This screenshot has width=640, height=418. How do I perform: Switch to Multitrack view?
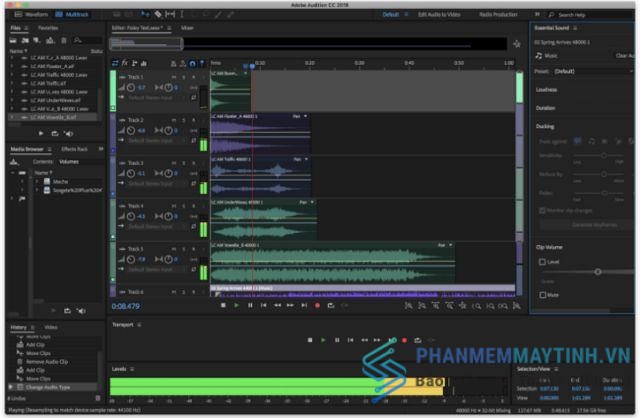(x=72, y=14)
